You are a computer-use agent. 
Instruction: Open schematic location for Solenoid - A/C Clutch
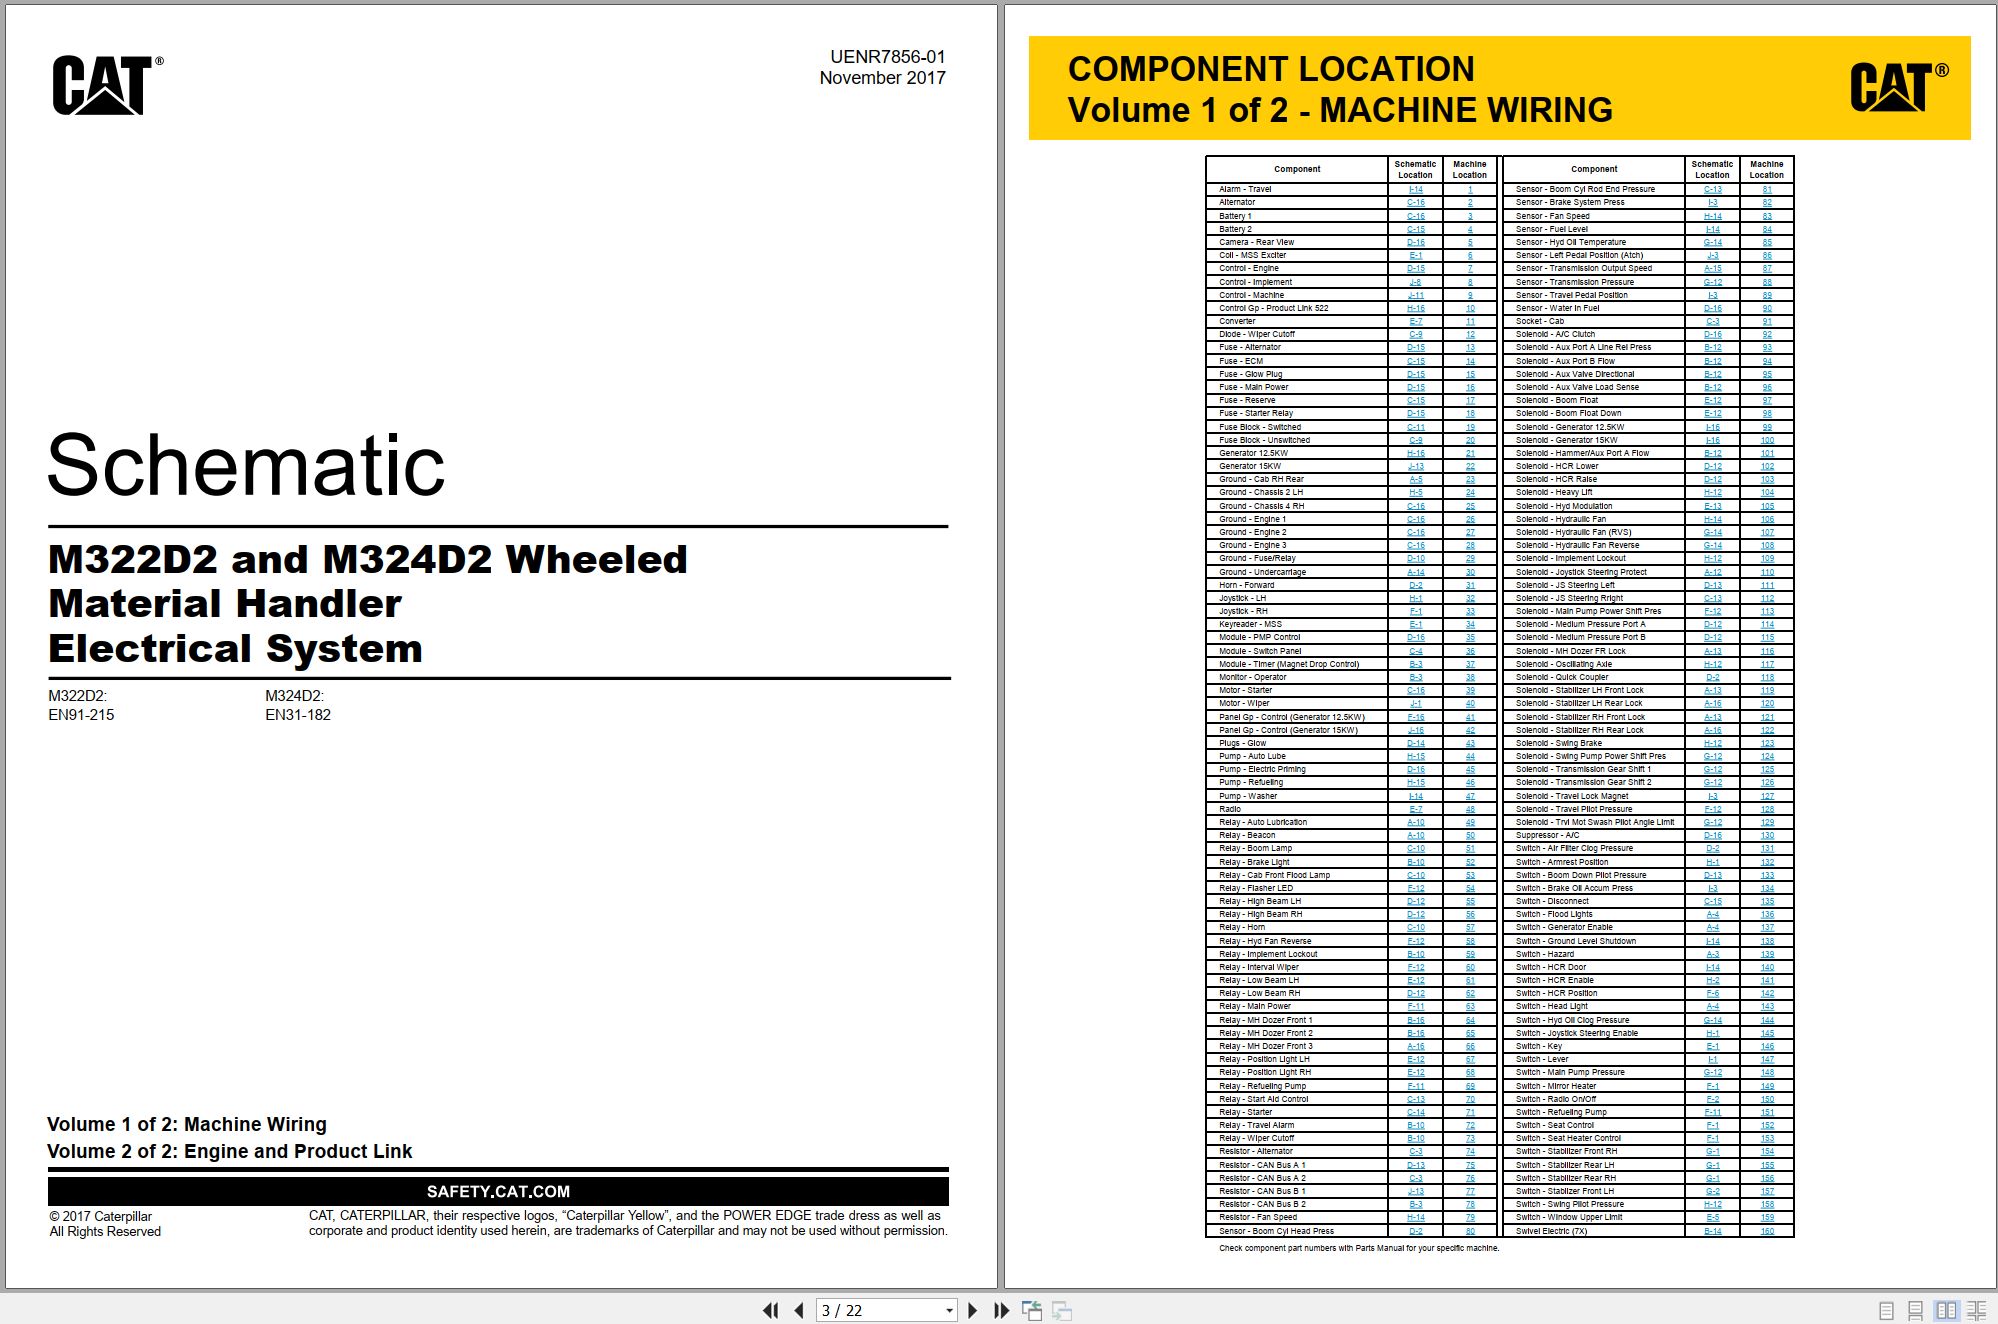coord(1712,334)
